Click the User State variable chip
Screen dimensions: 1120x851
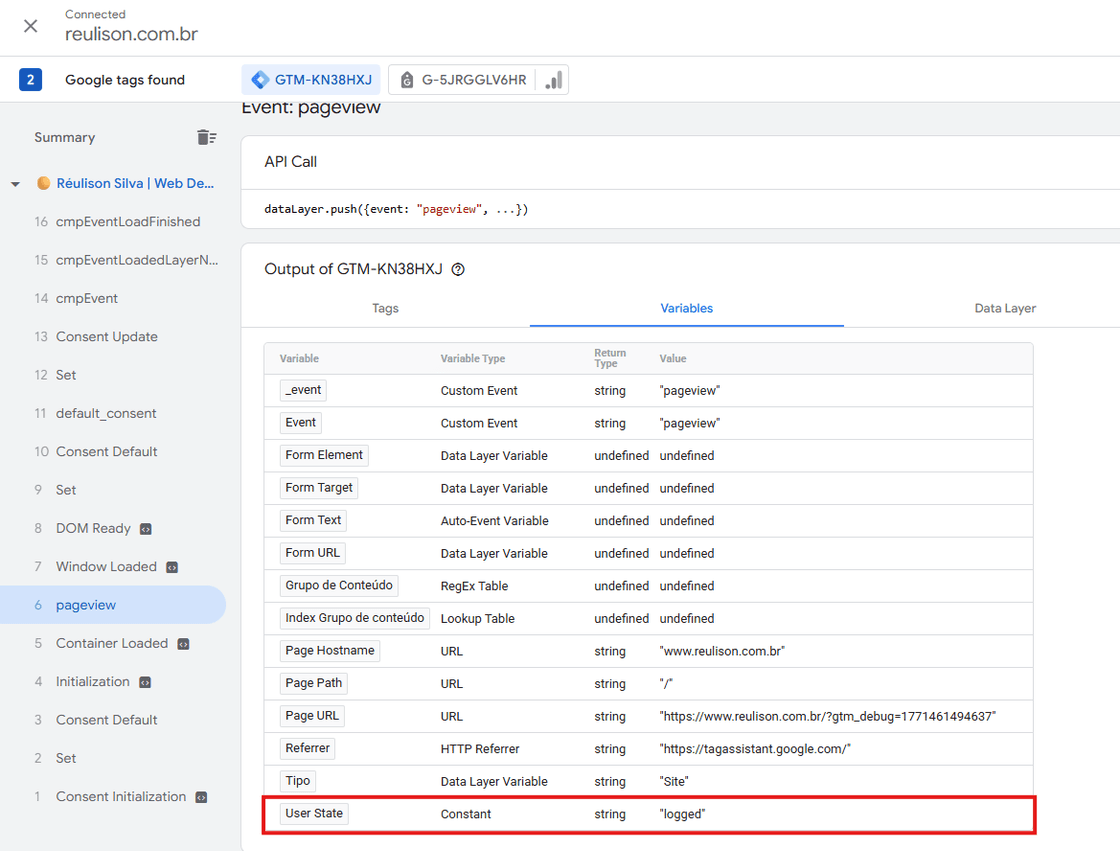pyautogui.click(x=313, y=813)
